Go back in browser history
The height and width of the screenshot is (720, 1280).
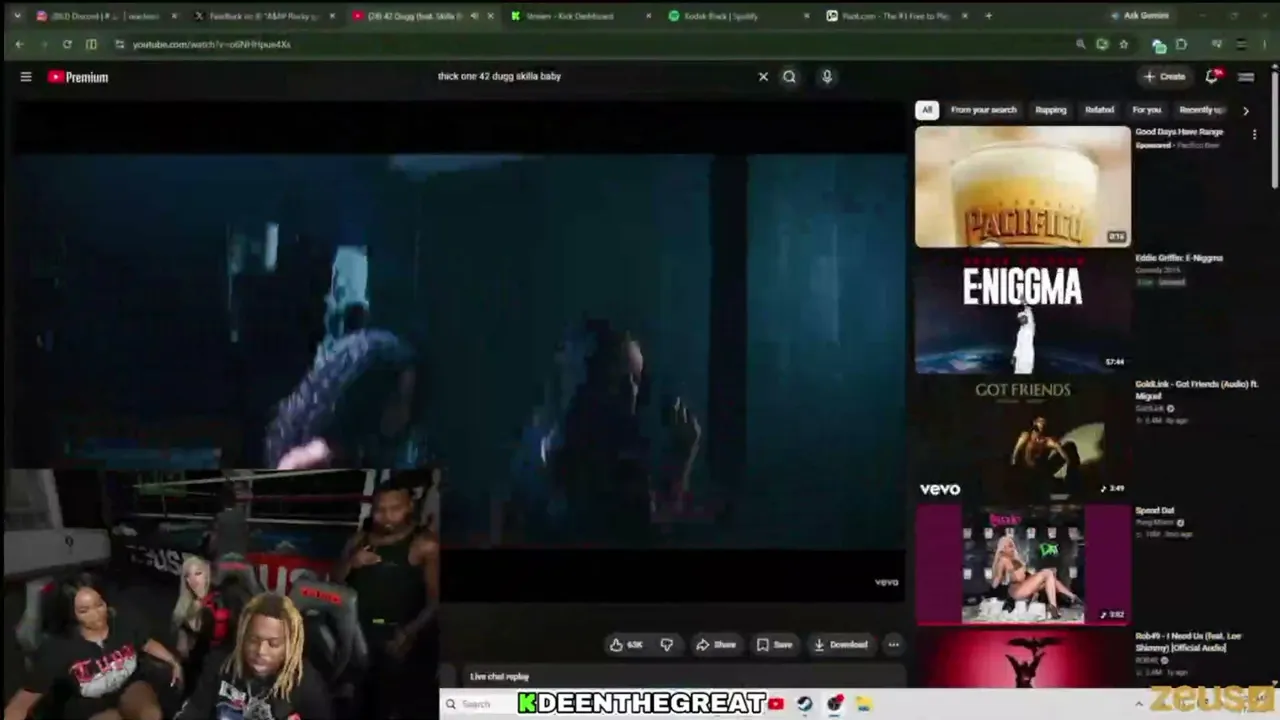19,44
